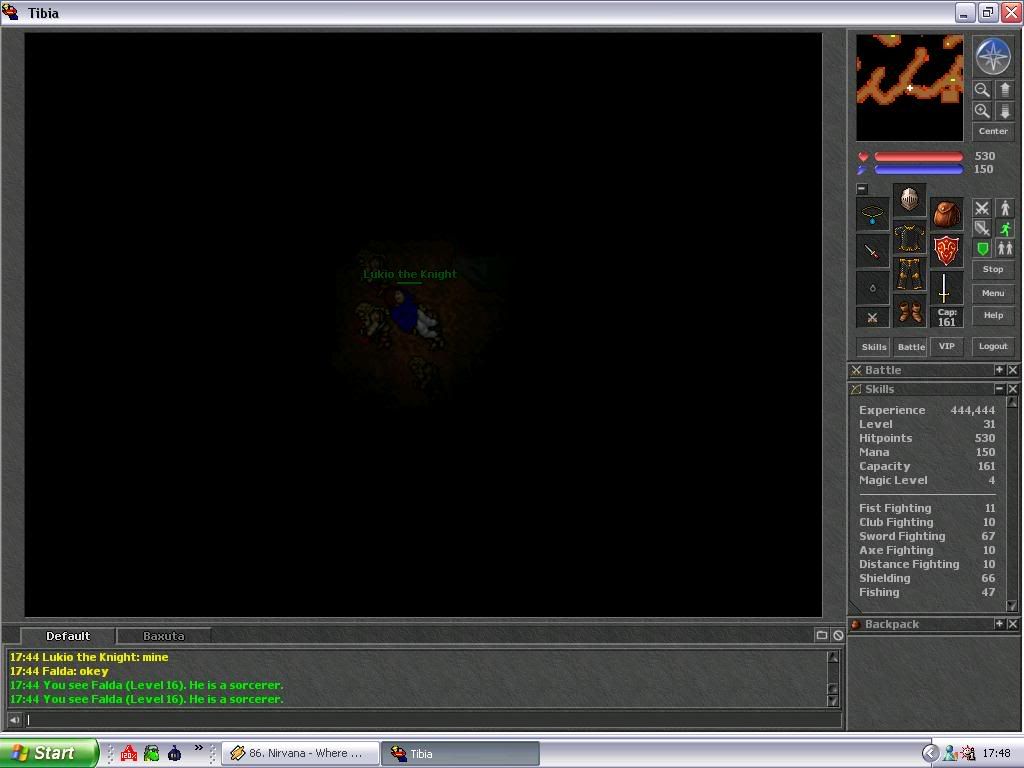Switch to chase opponent mode
The width and height of the screenshot is (1024, 768).
(x=1004, y=228)
